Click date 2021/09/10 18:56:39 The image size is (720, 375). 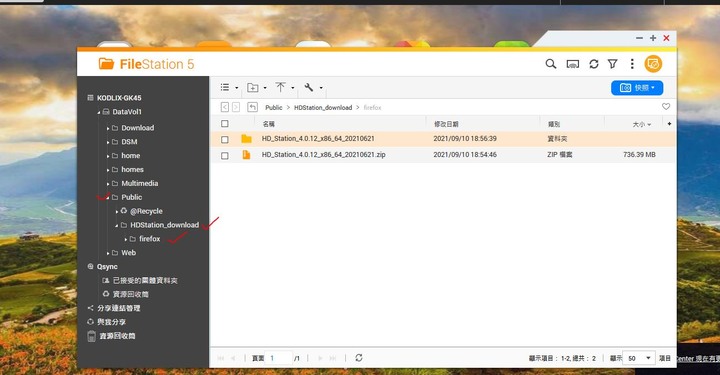pyautogui.click(x=465, y=138)
